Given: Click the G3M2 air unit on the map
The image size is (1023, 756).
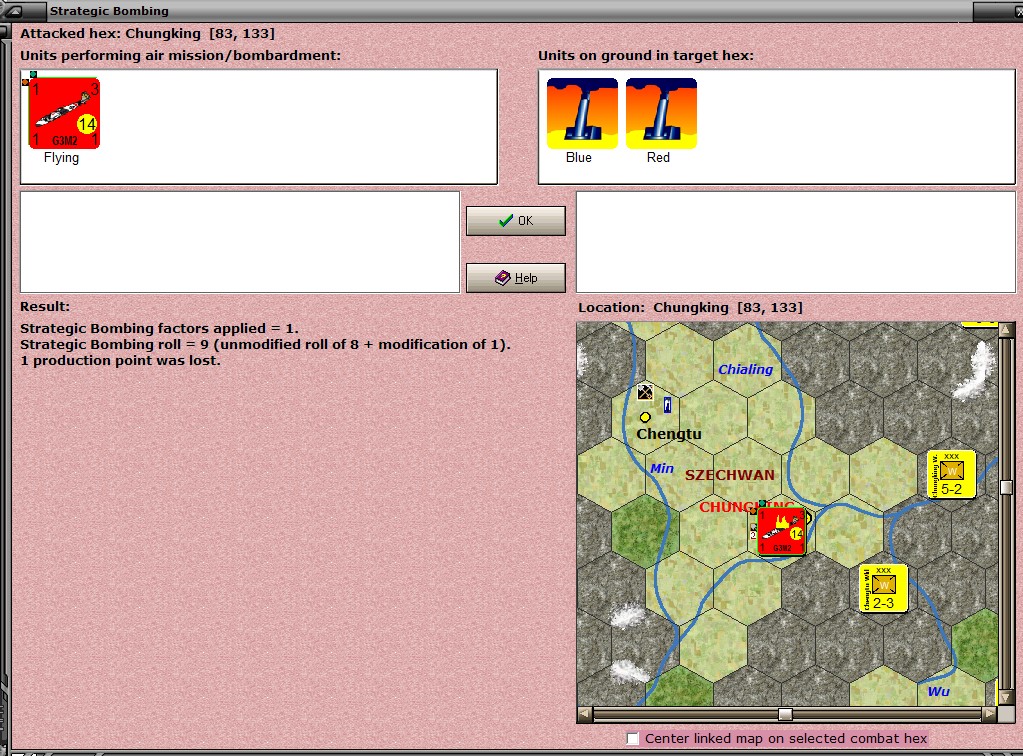Looking at the screenshot, I should click(x=781, y=532).
